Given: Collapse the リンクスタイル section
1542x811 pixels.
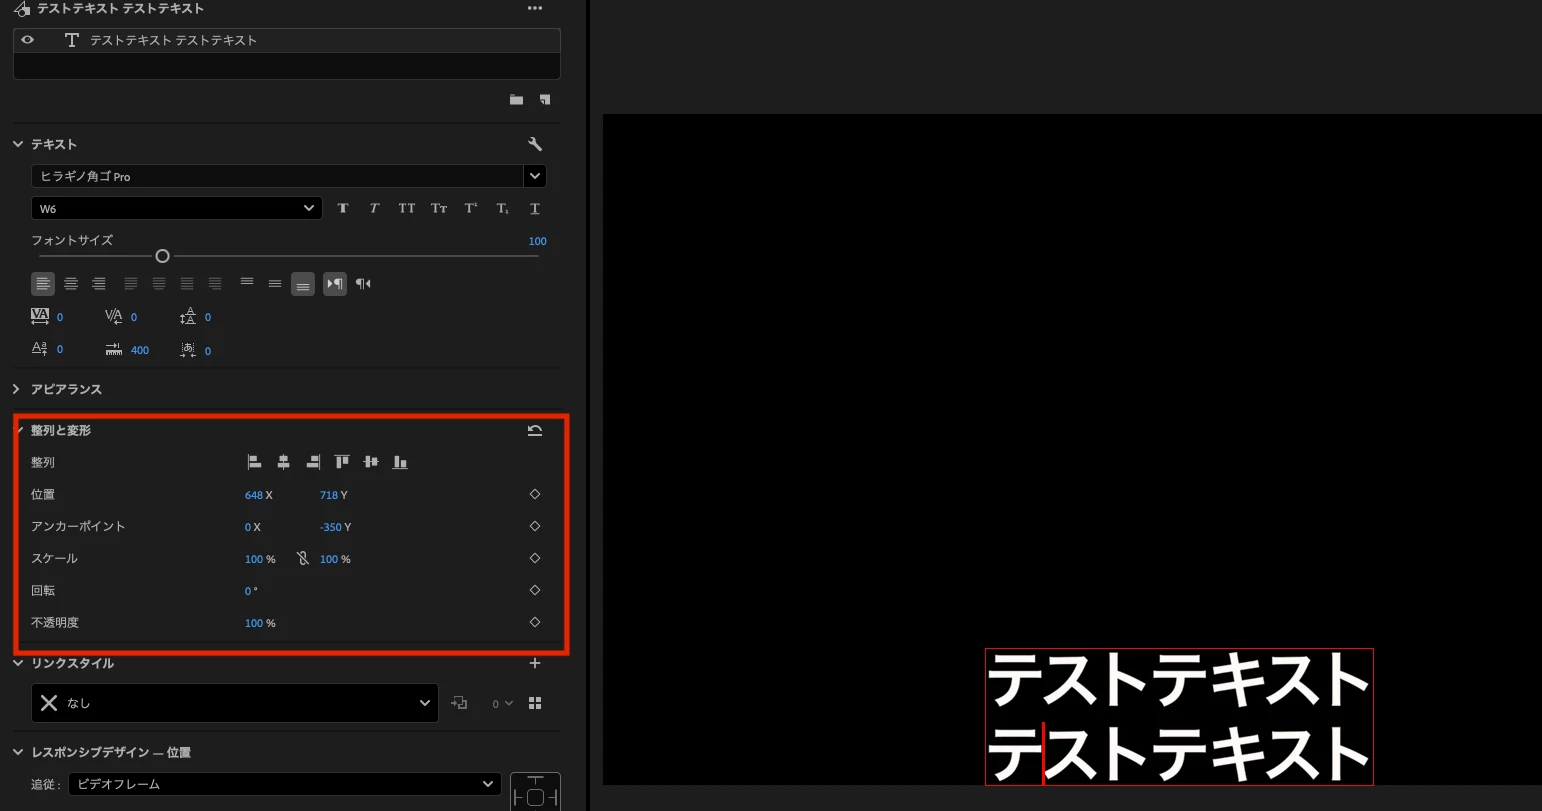Looking at the screenshot, I should [17, 663].
